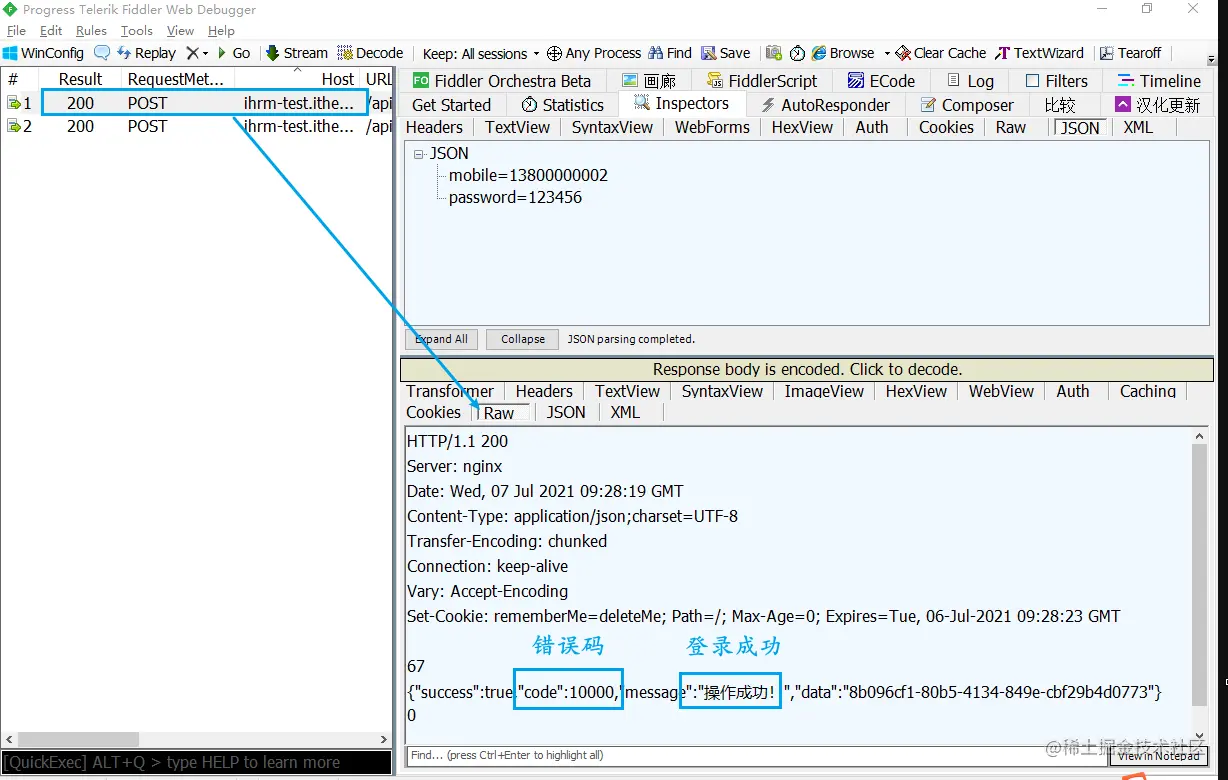Open the AutoResponder tab
This screenshot has height=780, width=1228.
pos(824,105)
